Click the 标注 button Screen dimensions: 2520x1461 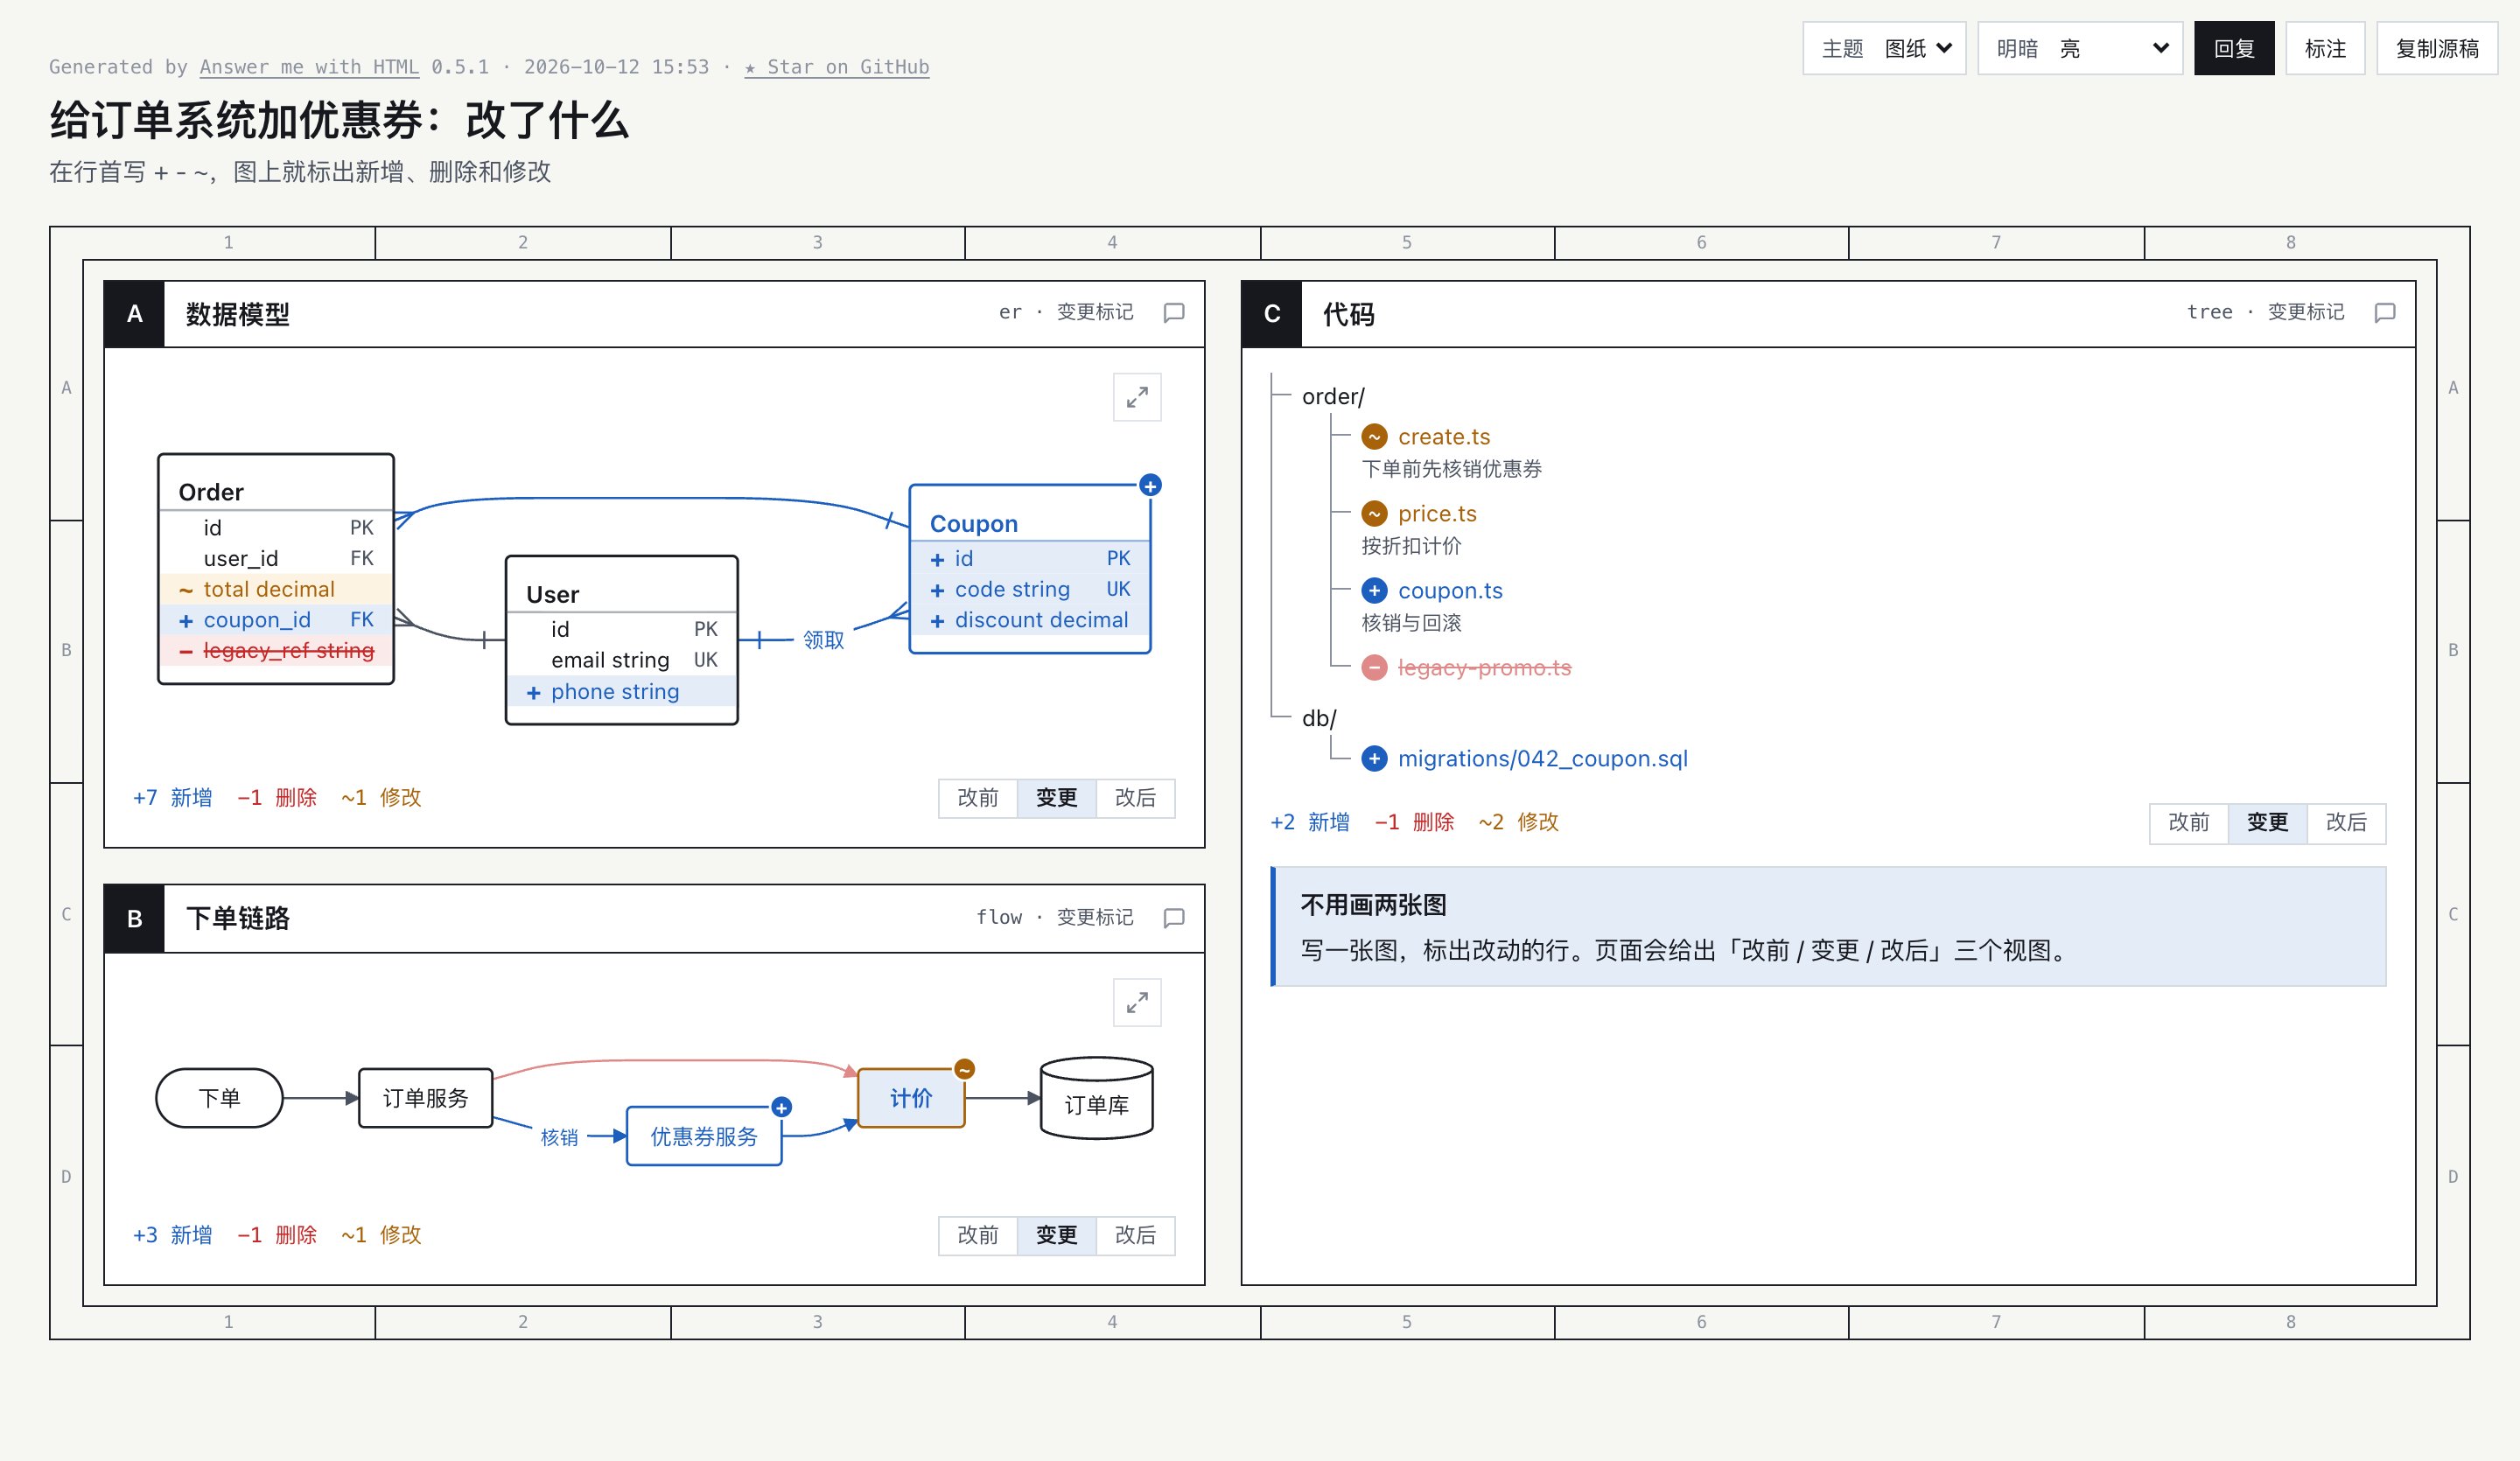[x=2325, y=48]
